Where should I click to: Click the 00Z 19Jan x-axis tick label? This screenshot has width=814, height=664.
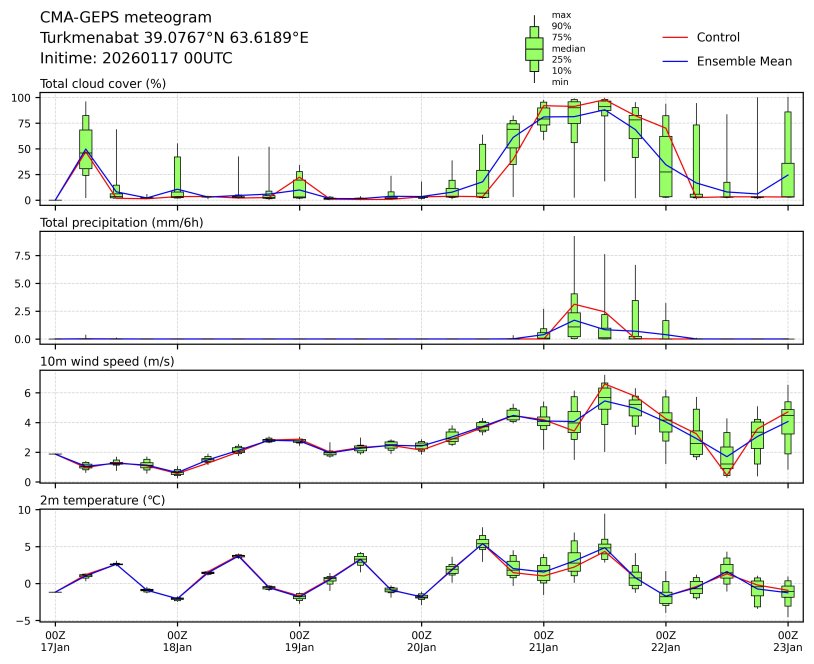coord(300,641)
